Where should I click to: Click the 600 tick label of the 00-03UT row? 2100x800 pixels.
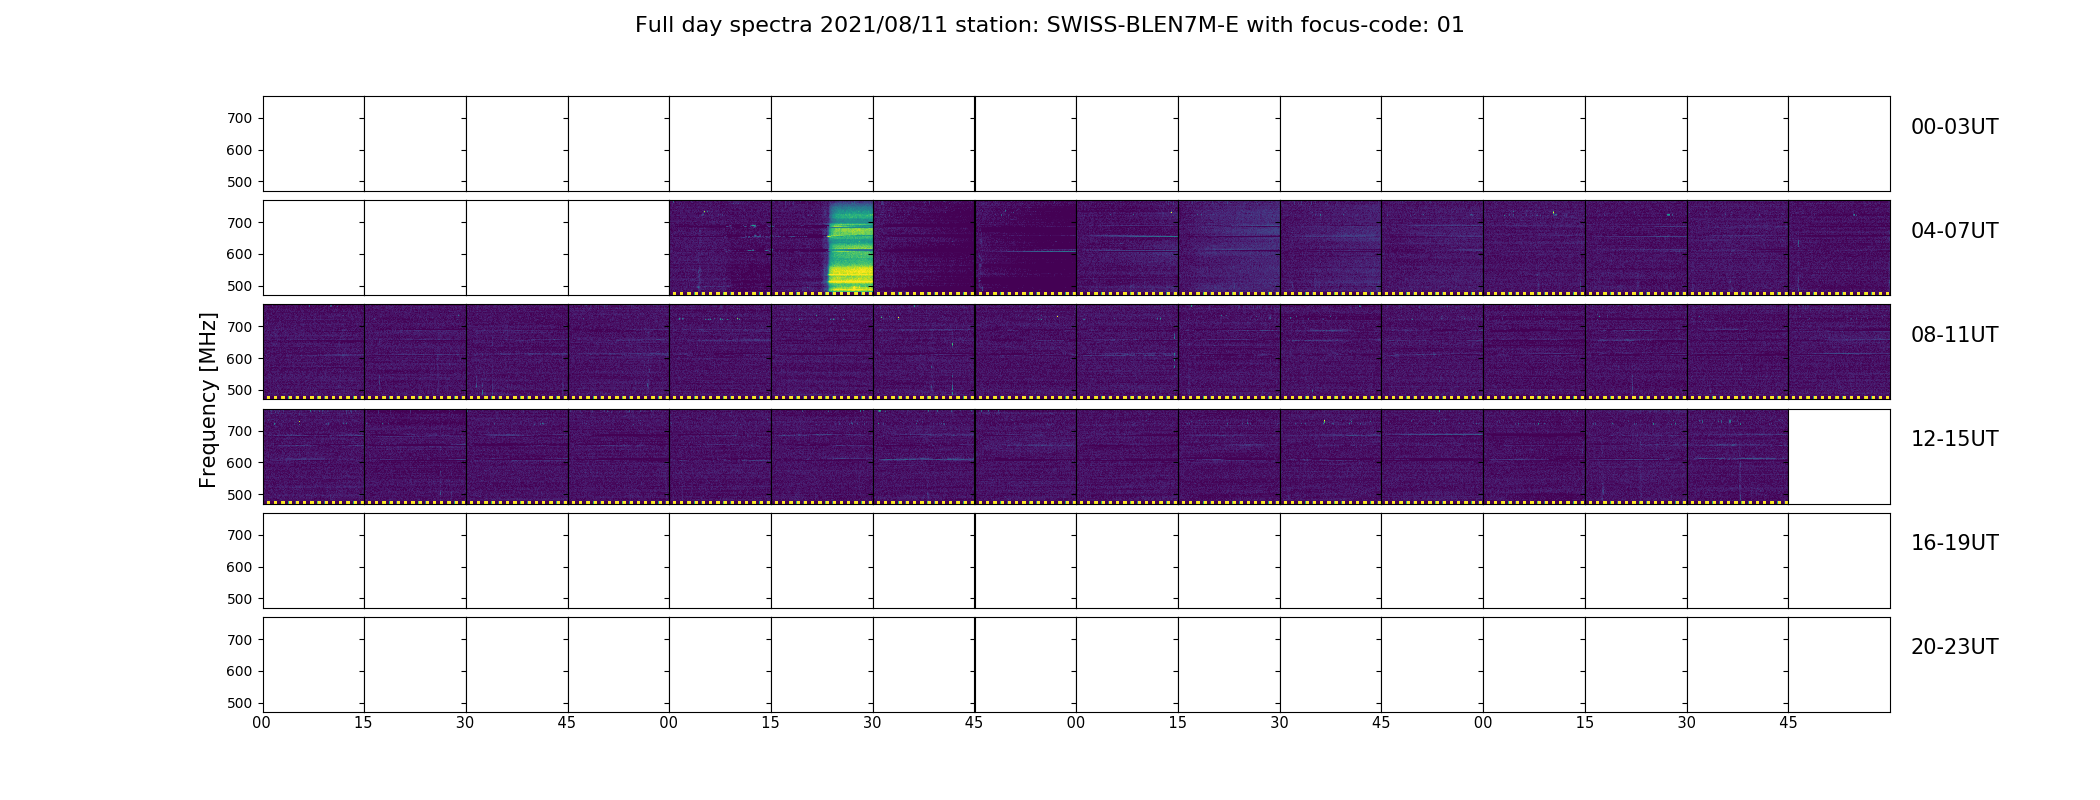(239, 150)
